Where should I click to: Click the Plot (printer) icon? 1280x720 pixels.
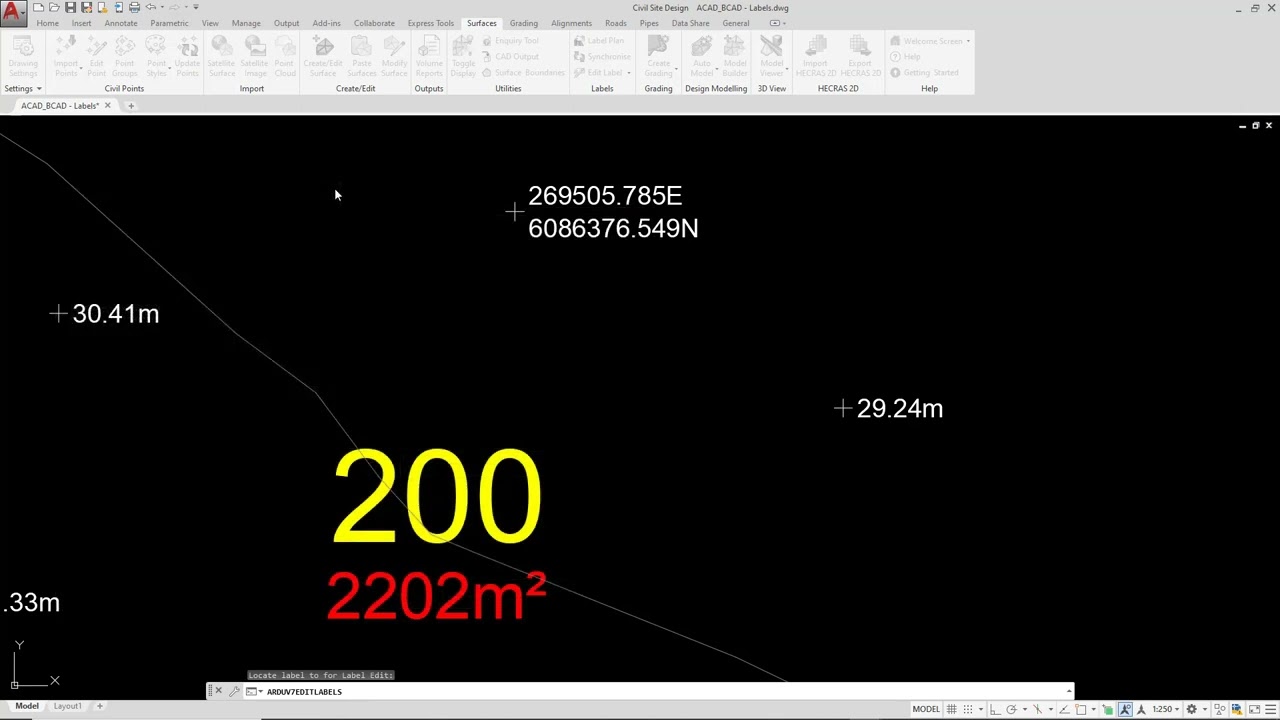(x=134, y=8)
